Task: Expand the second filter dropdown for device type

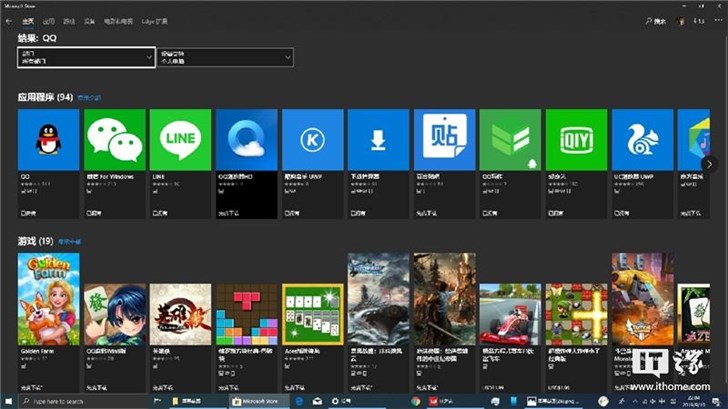Action: tap(224, 58)
